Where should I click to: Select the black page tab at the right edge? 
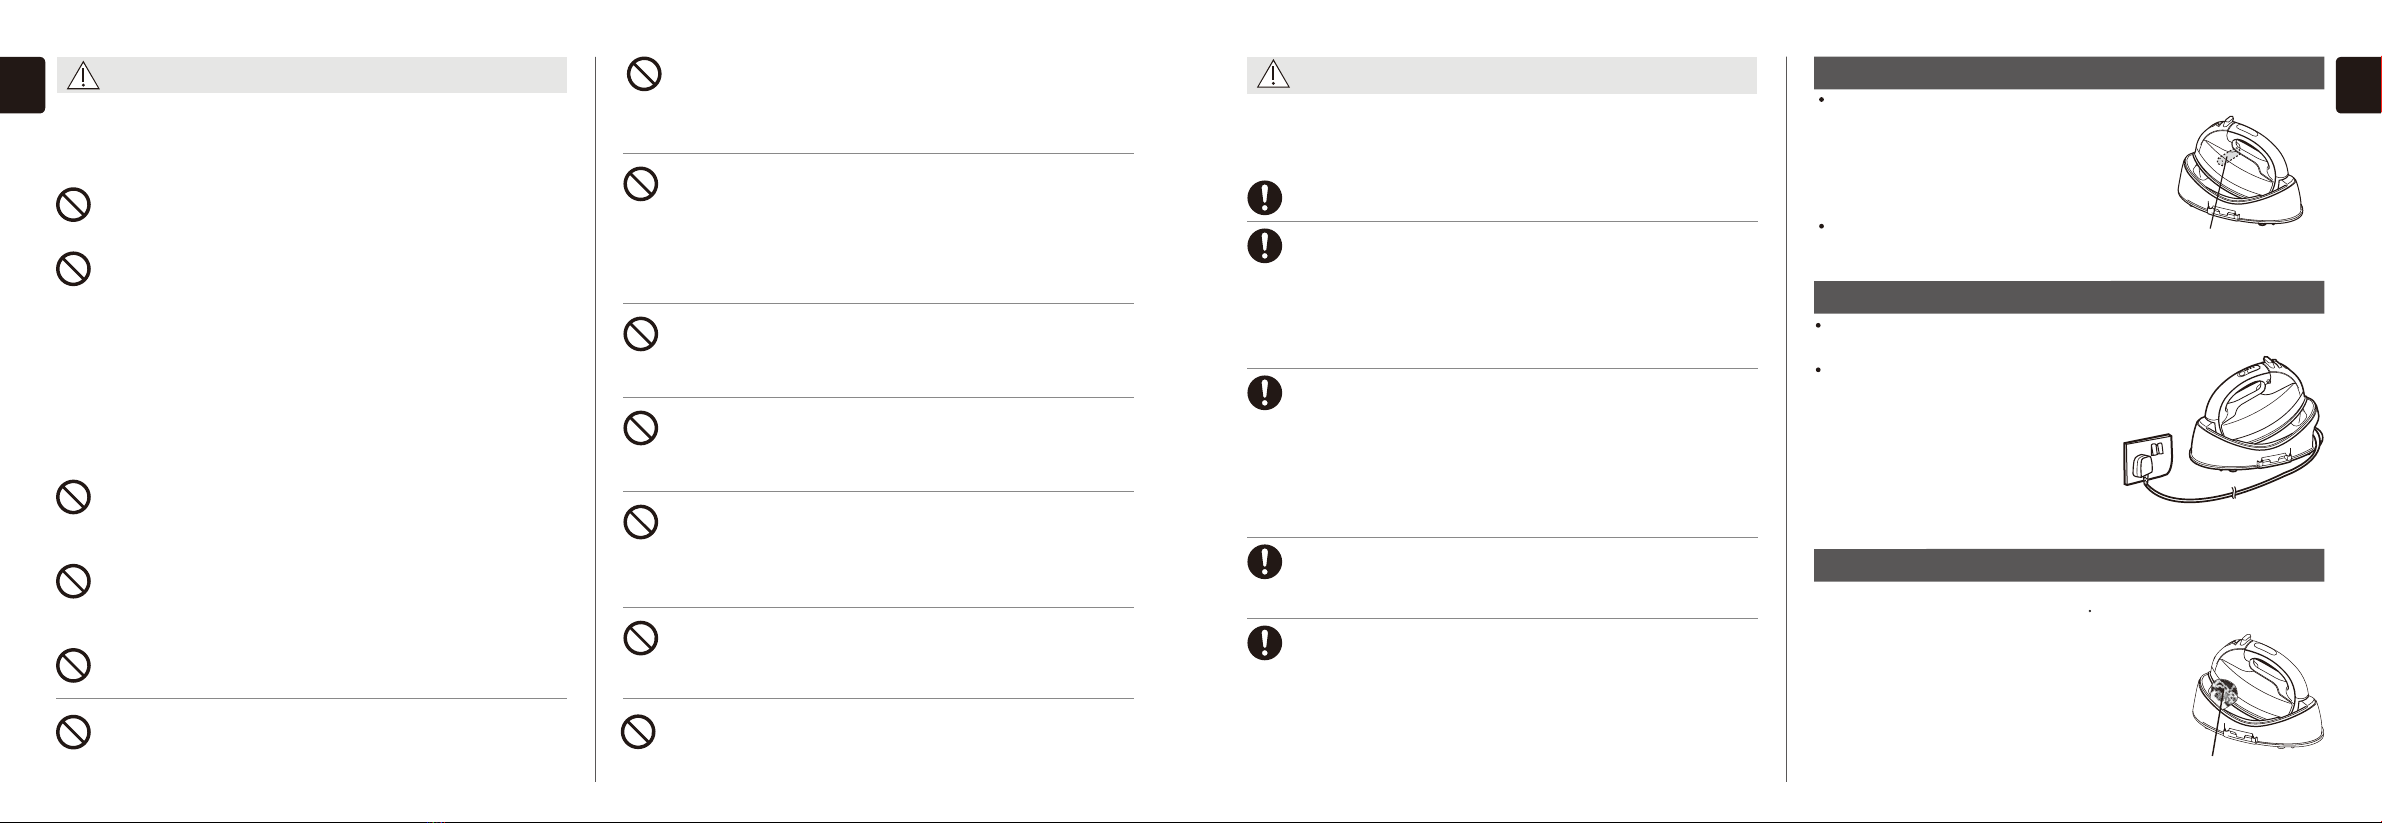tap(2359, 85)
